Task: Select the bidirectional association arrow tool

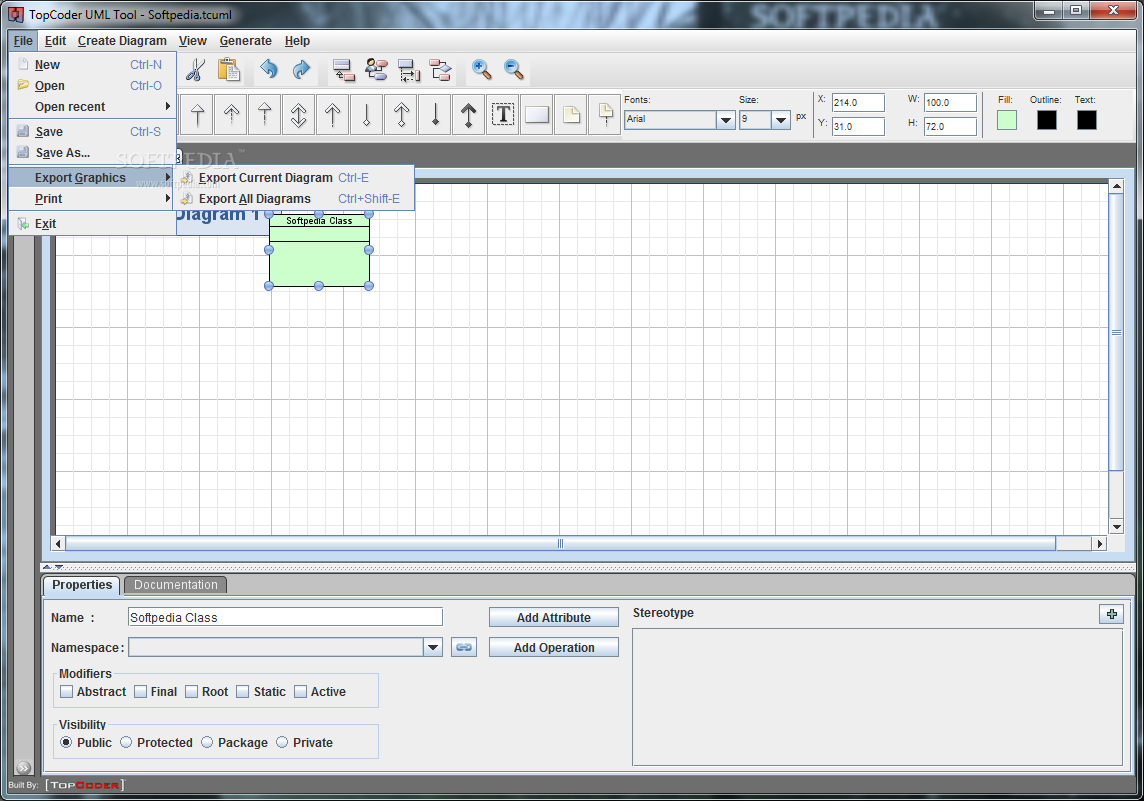Action: pos(298,115)
